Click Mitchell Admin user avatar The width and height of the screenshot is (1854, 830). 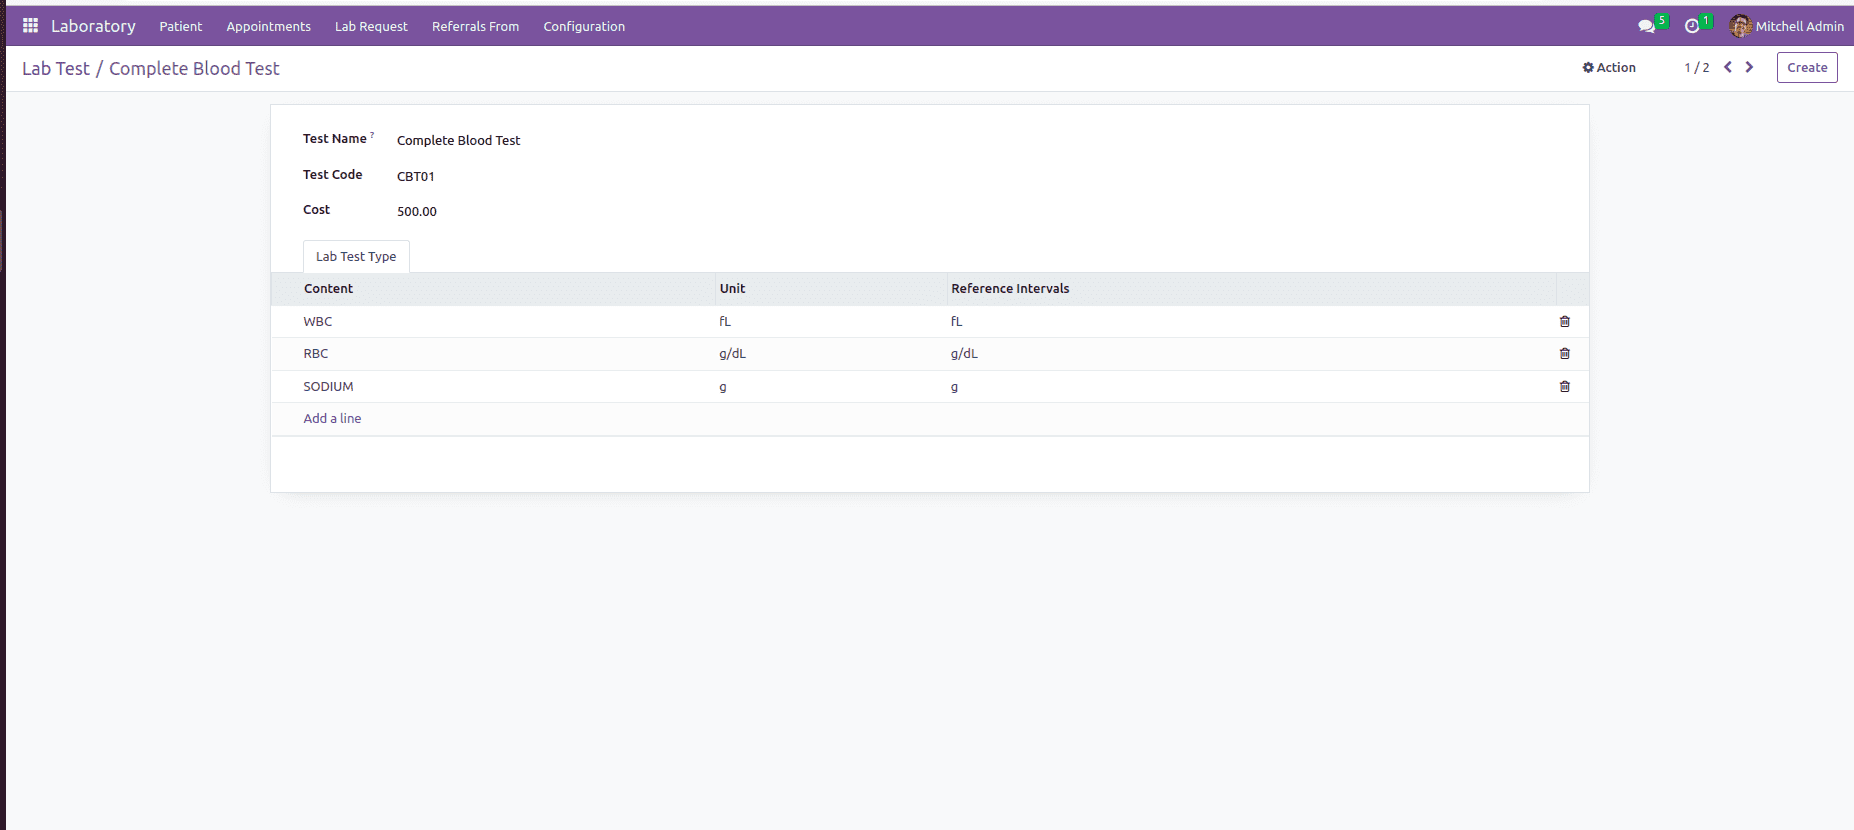(1740, 27)
